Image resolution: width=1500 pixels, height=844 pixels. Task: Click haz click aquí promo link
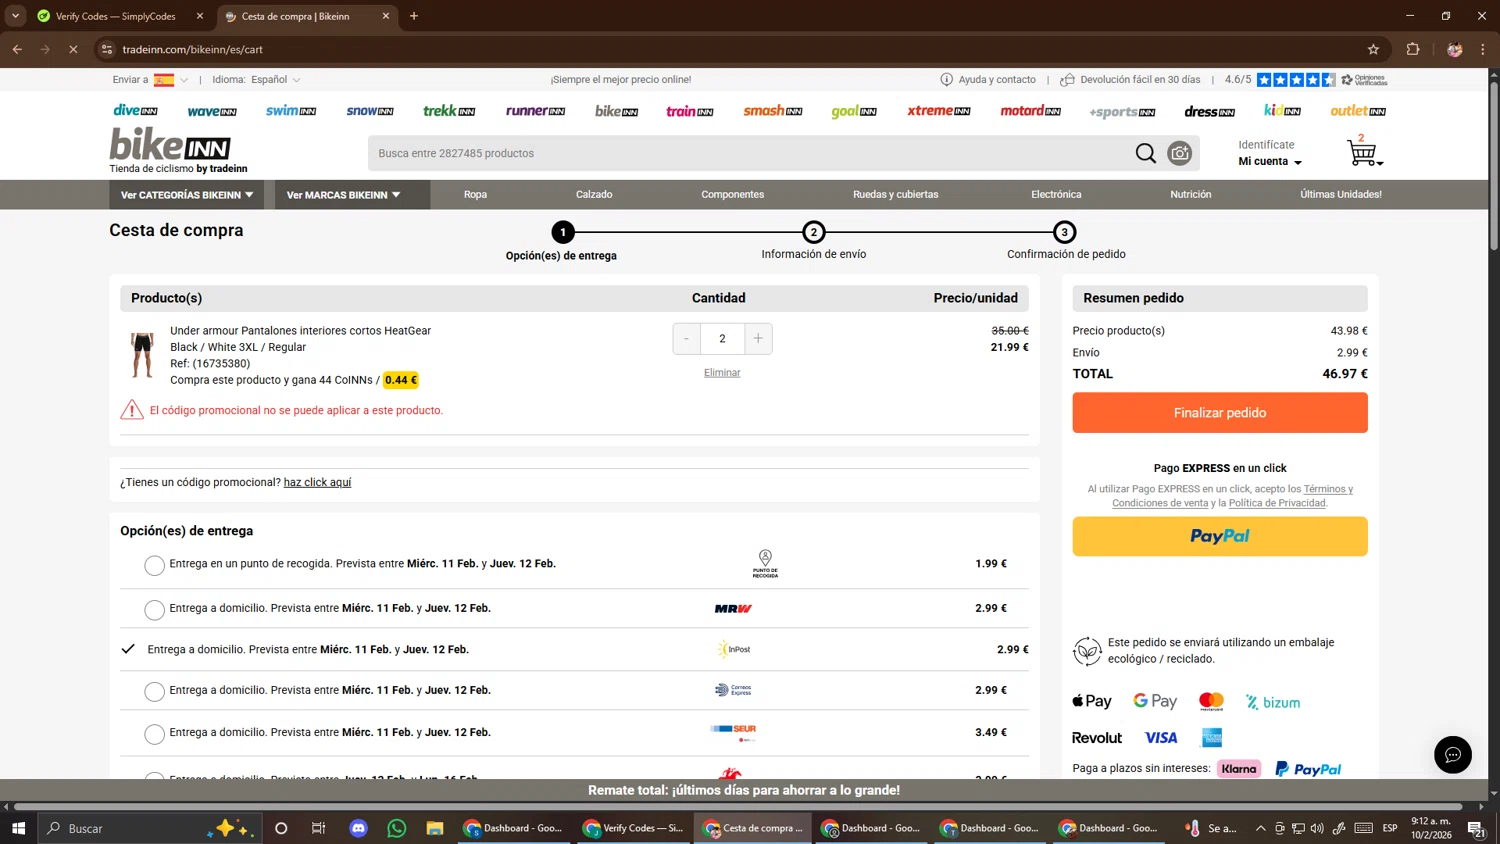tap(317, 482)
